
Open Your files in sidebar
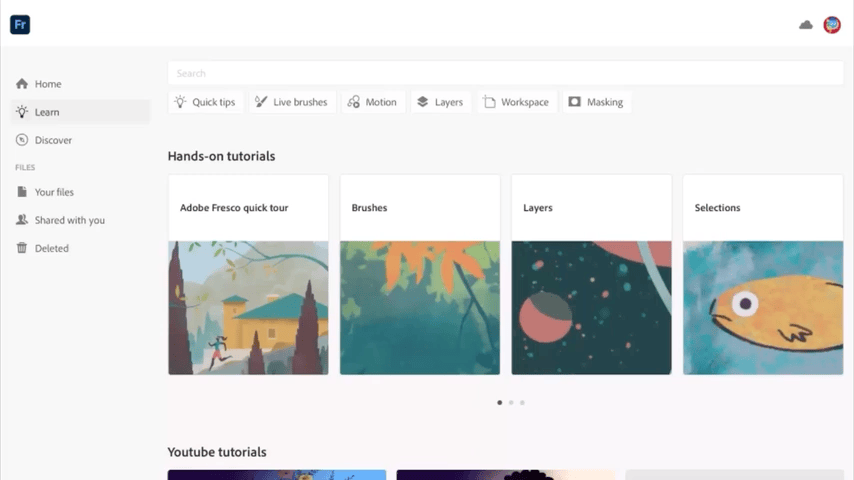(x=54, y=192)
